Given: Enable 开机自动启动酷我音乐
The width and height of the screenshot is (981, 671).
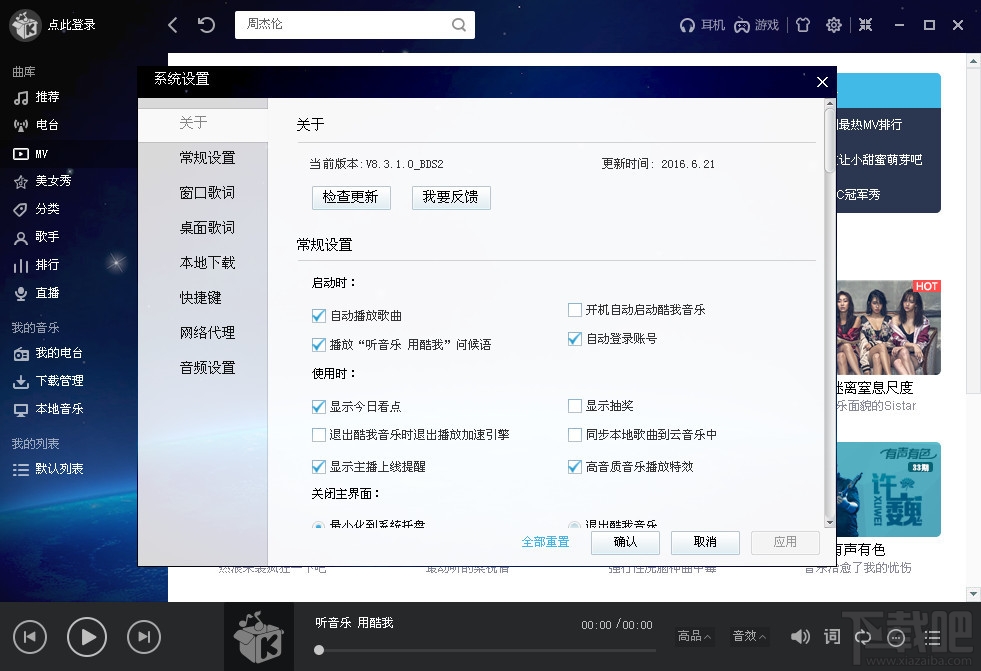Looking at the screenshot, I should [574, 310].
